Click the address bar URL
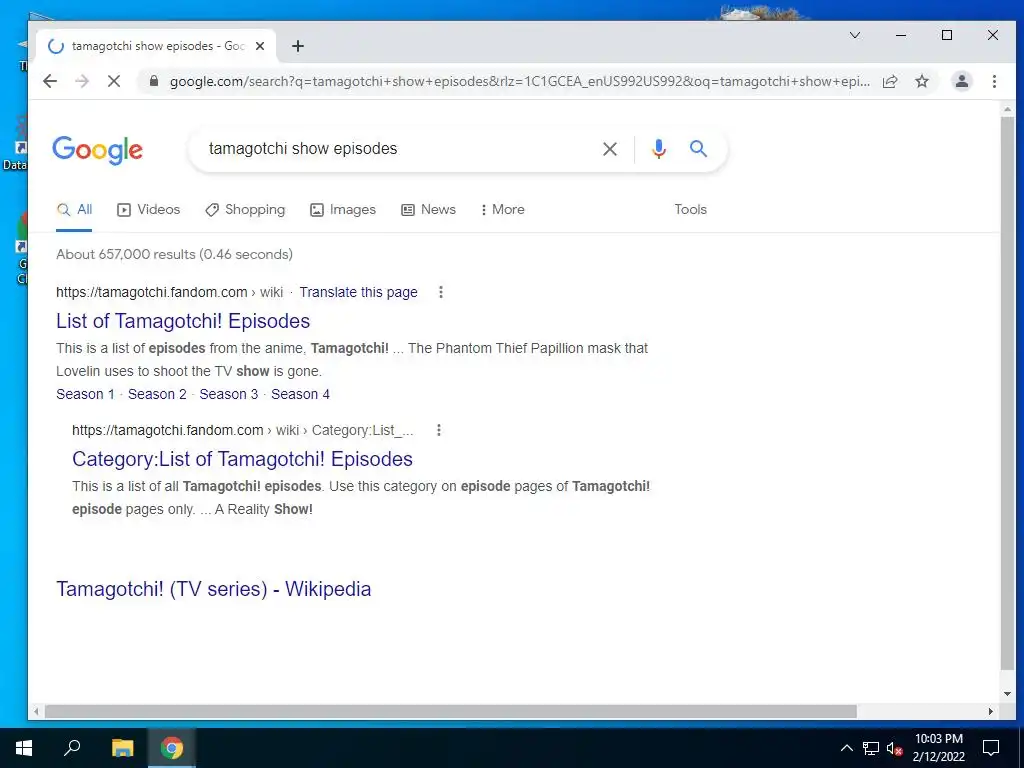This screenshot has width=1024, height=768. click(x=519, y=81)
